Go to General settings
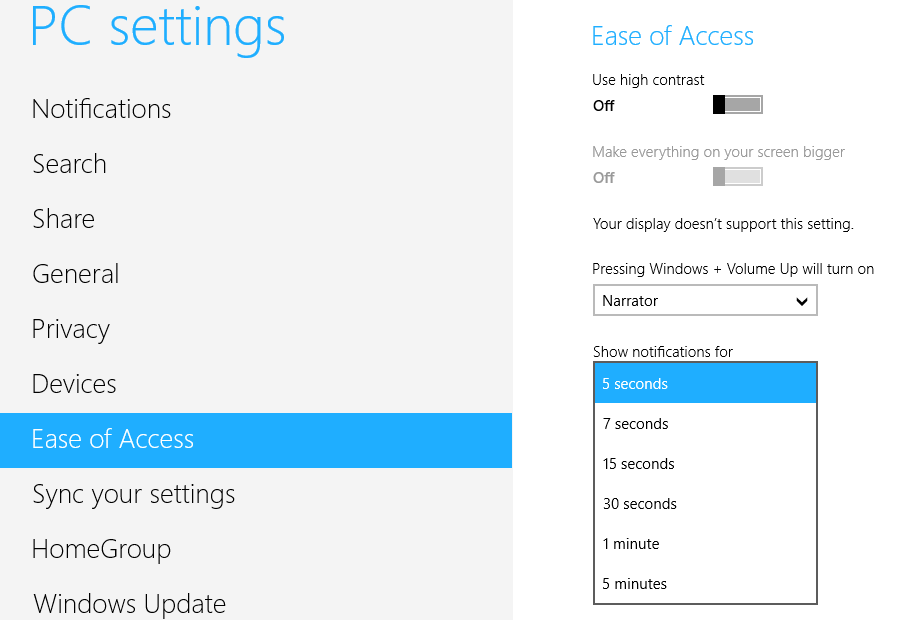 tap(76, 274)
